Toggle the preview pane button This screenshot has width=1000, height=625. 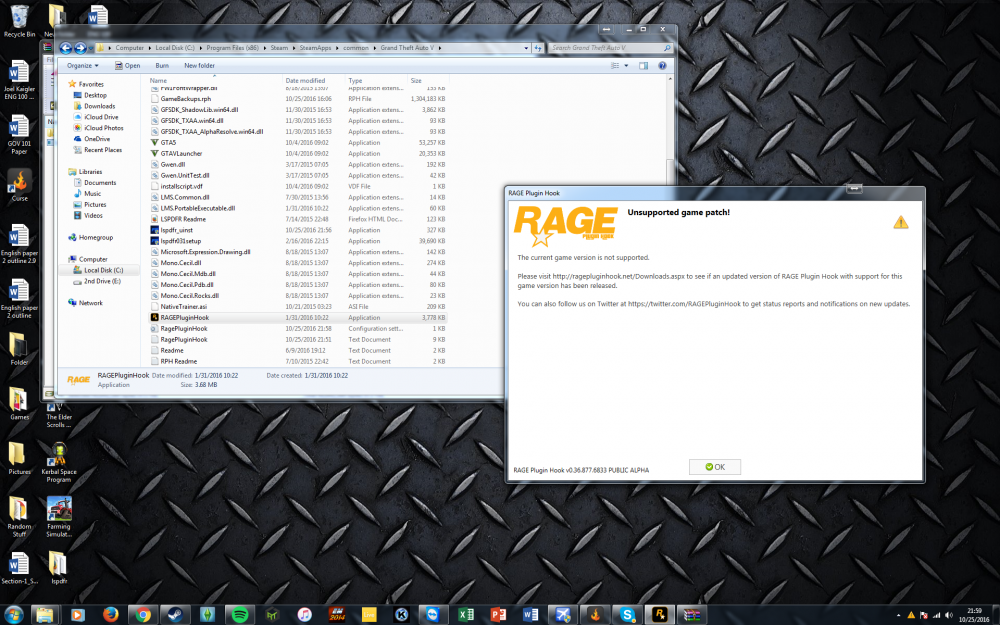[x=643, y=66]
